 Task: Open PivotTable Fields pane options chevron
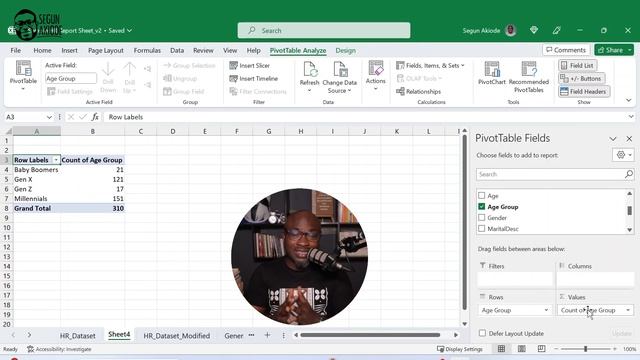613,139
